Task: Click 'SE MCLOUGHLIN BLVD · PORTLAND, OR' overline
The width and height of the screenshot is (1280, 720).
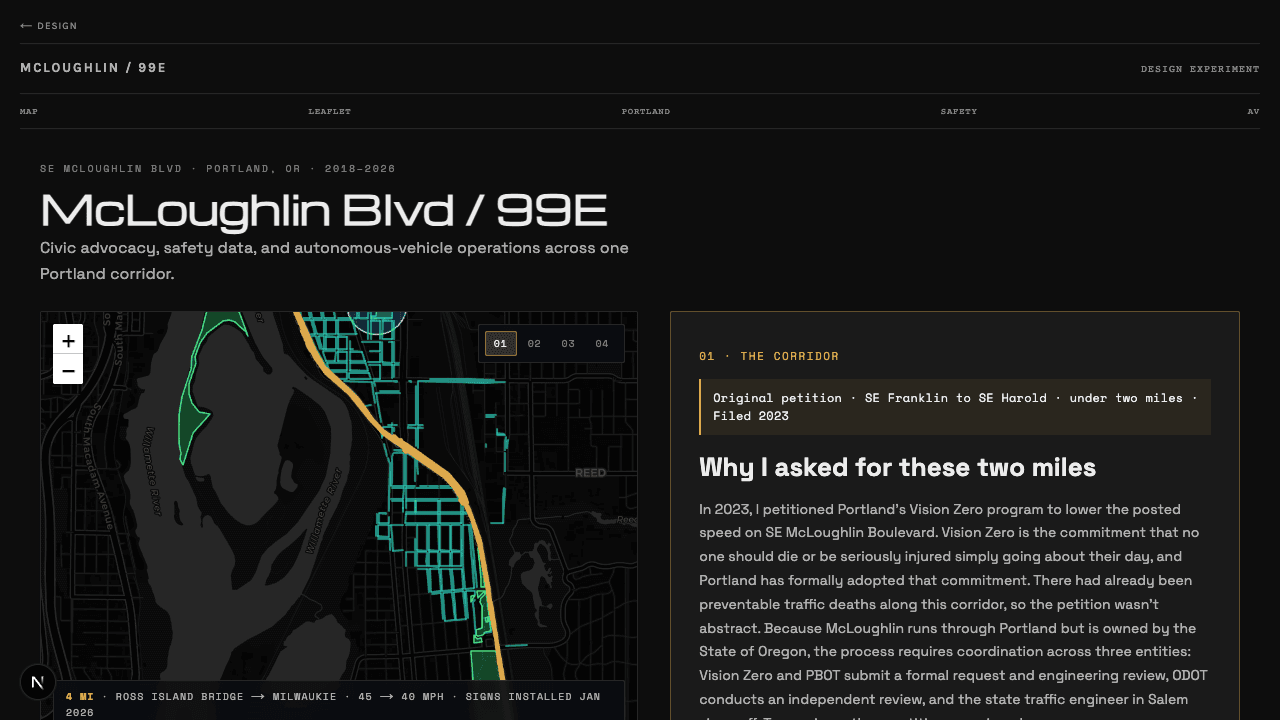Action: [218, 169]
